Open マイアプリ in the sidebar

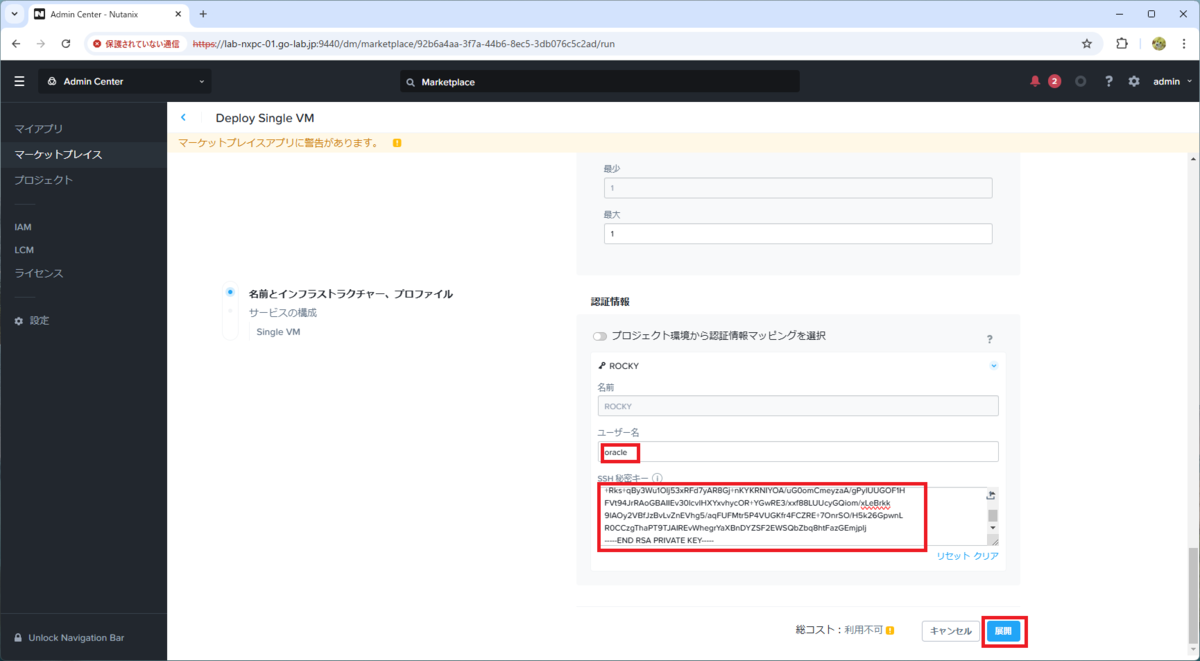coord(39,129)
